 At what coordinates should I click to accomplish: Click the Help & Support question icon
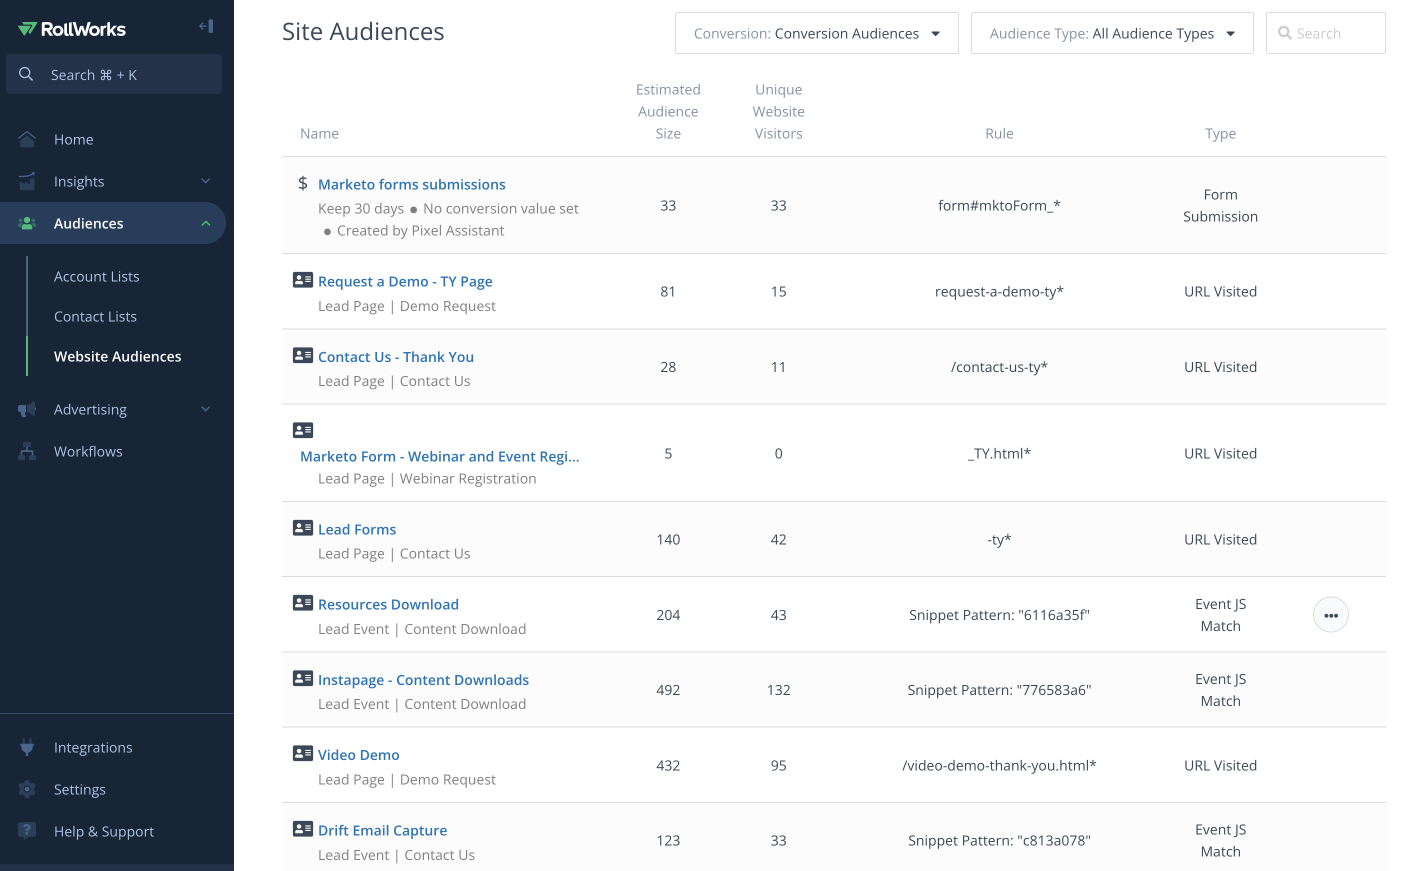27,831
